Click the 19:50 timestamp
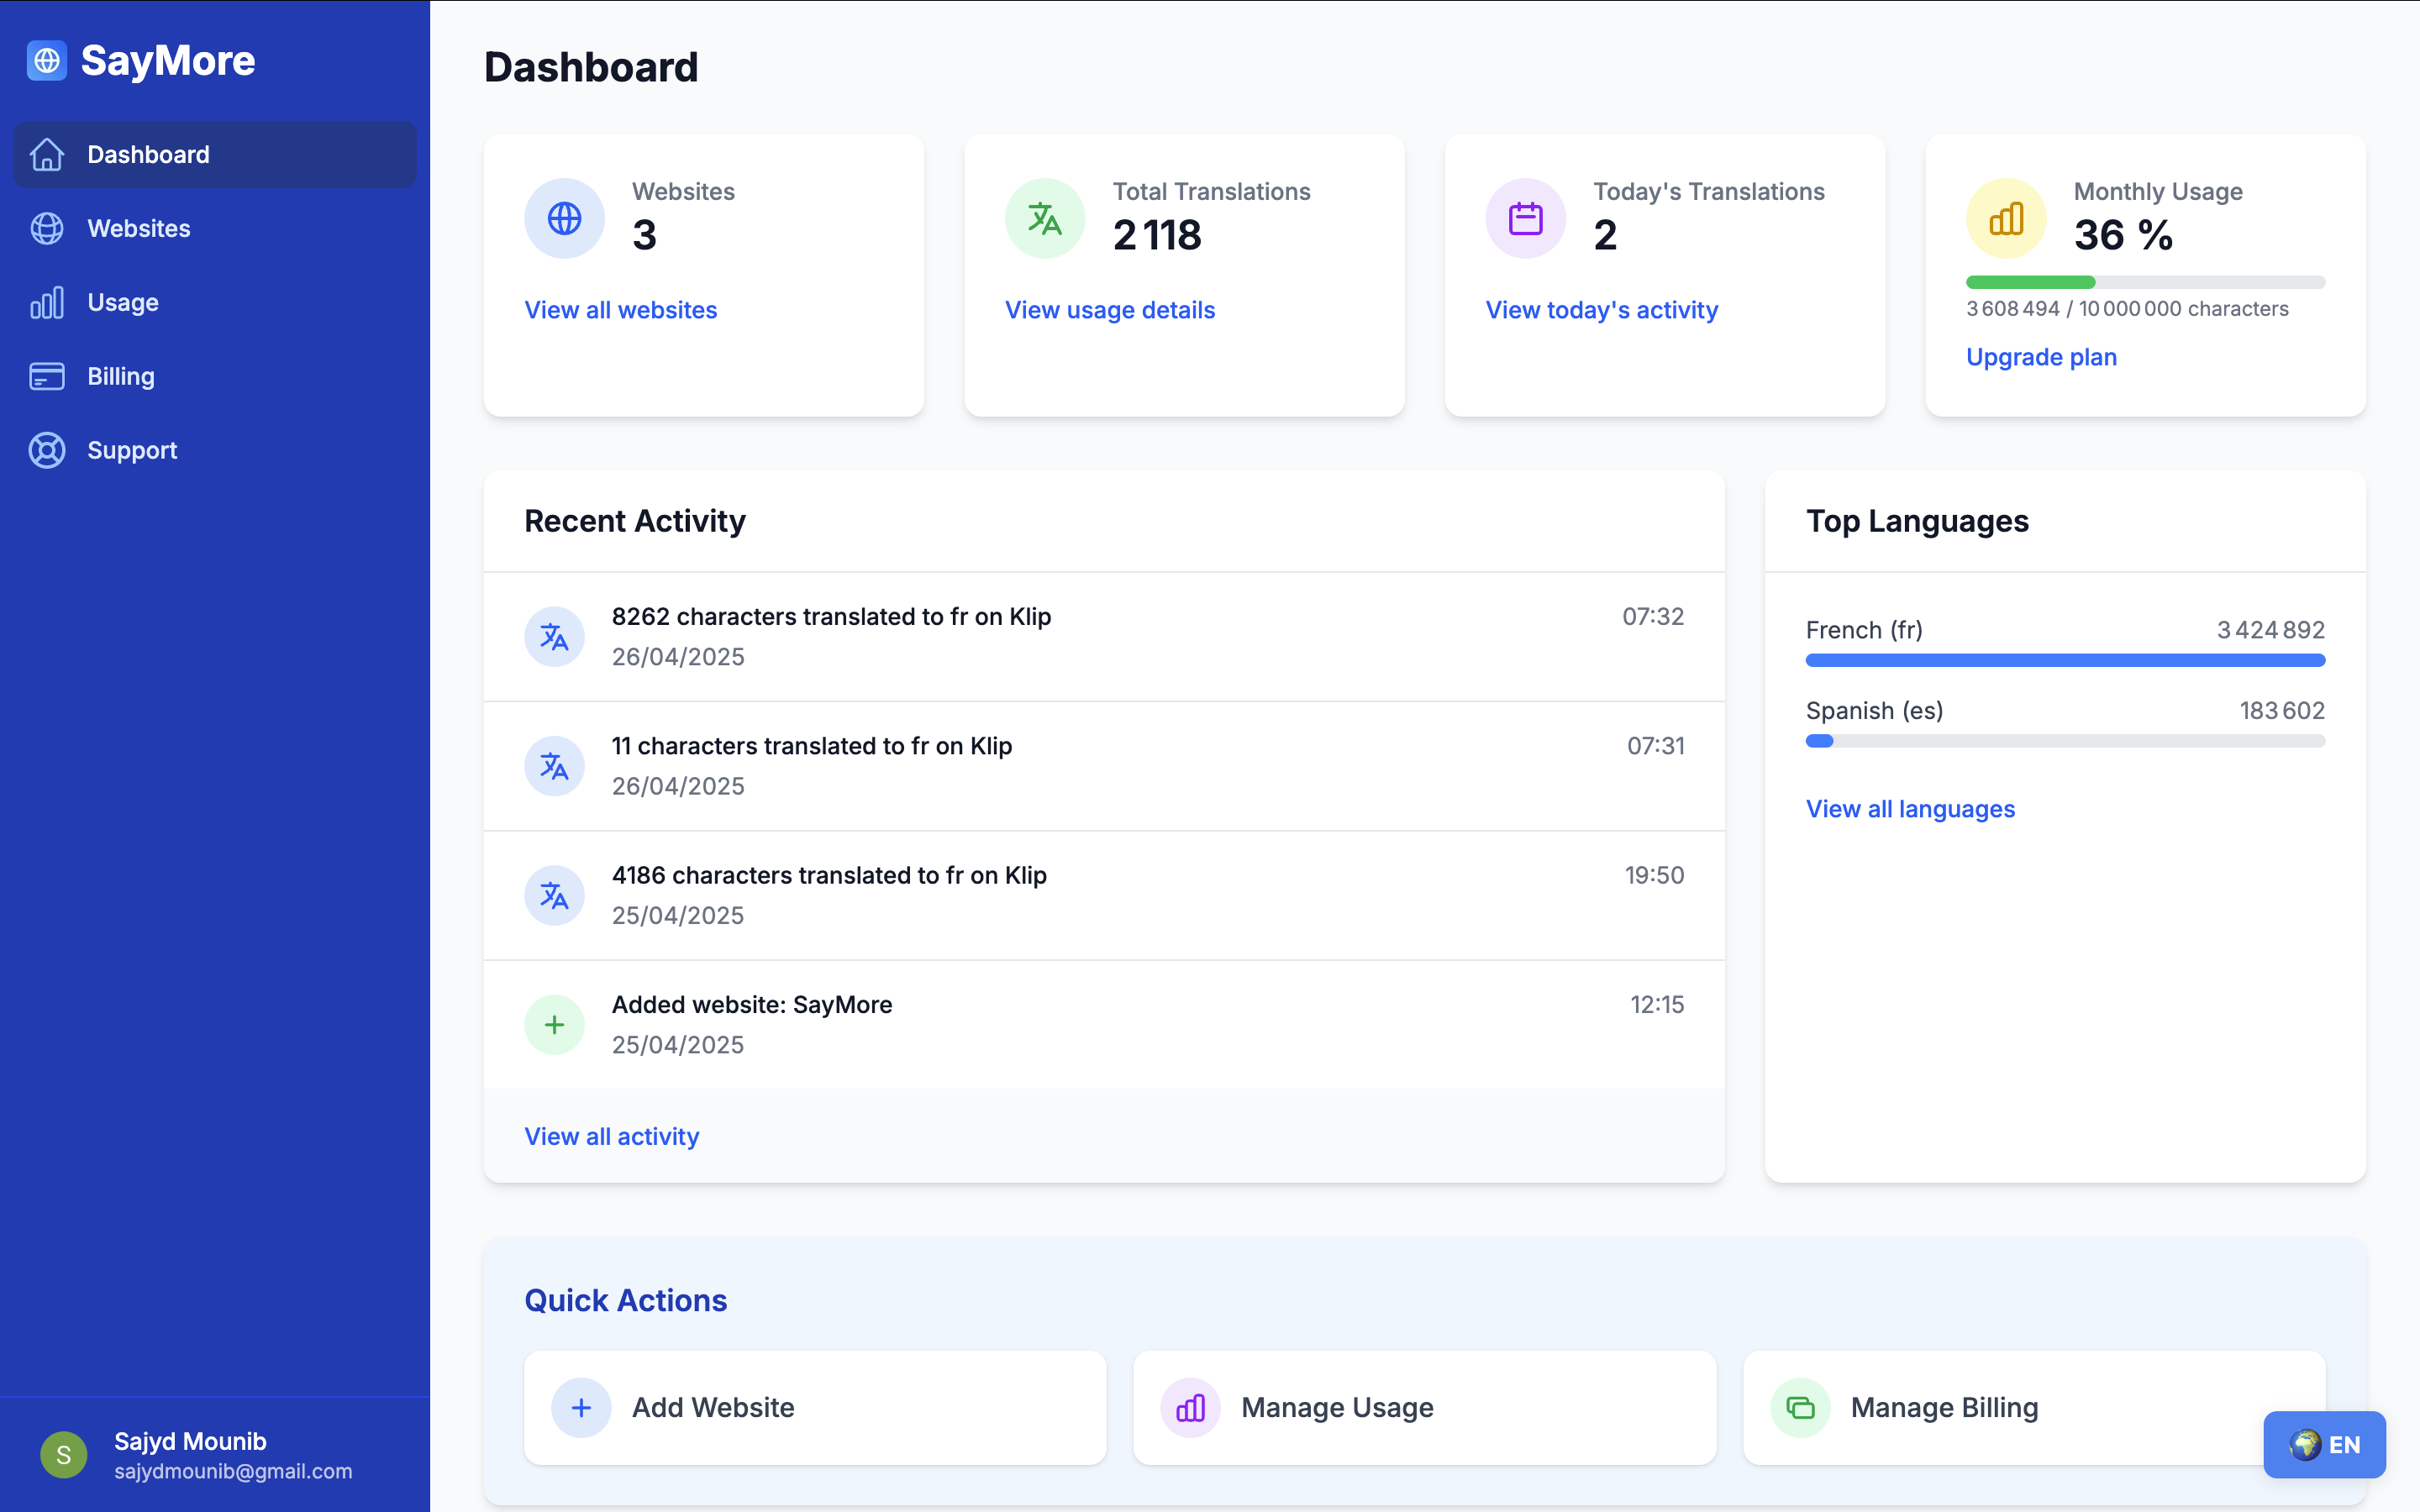This screenshot has height=1512, width=2420. 1654,875
